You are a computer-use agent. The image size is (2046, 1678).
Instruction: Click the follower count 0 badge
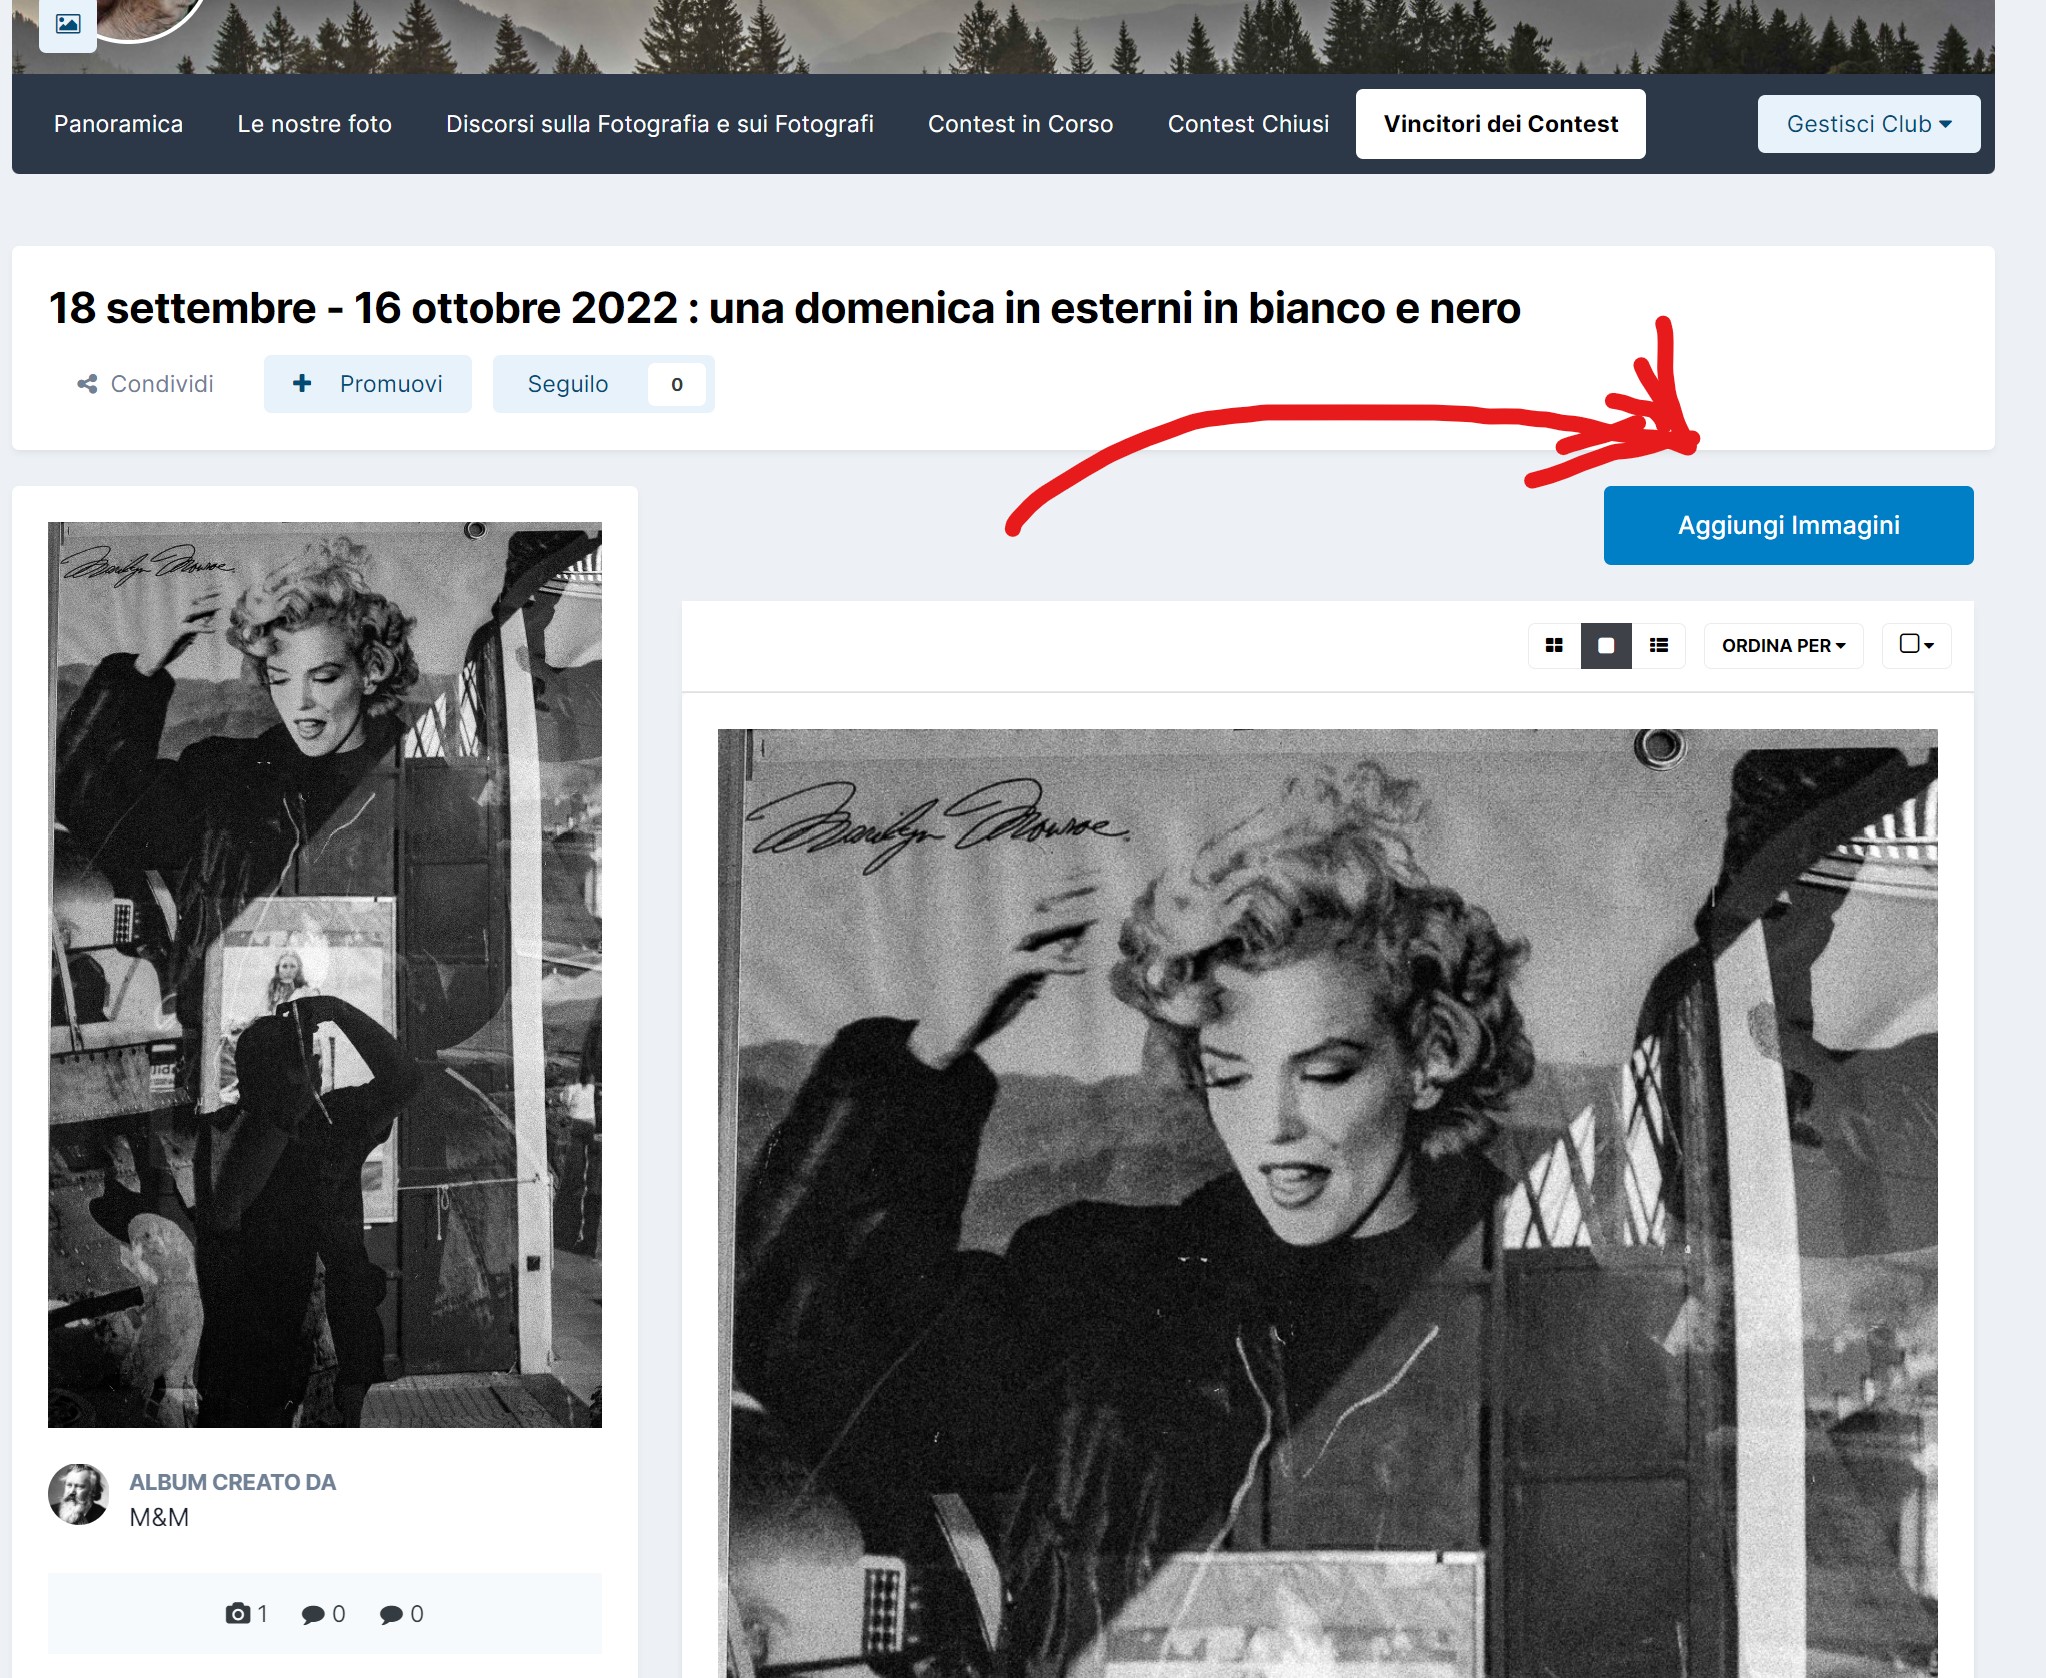tap(677, 384)
